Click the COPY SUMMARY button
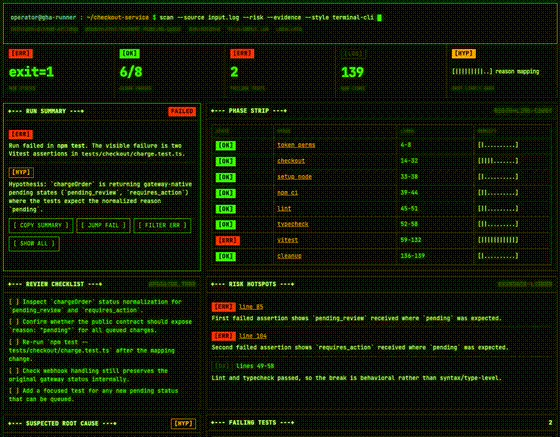 (41, 225)
